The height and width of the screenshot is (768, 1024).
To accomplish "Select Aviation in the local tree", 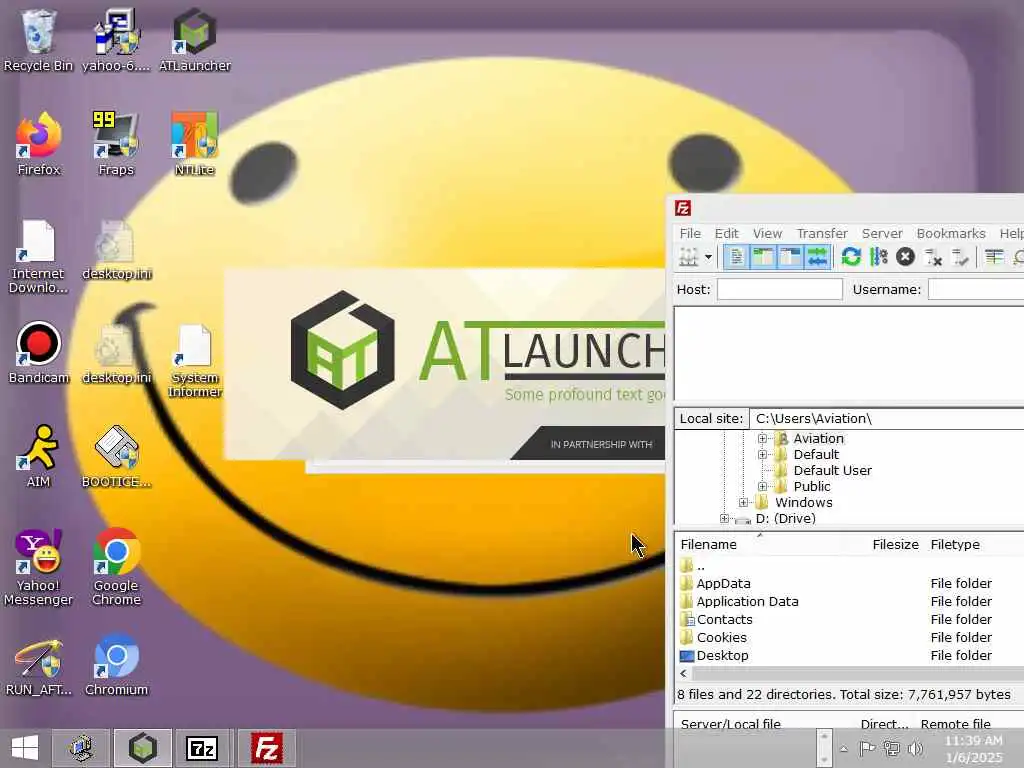I will pos(818,438).
